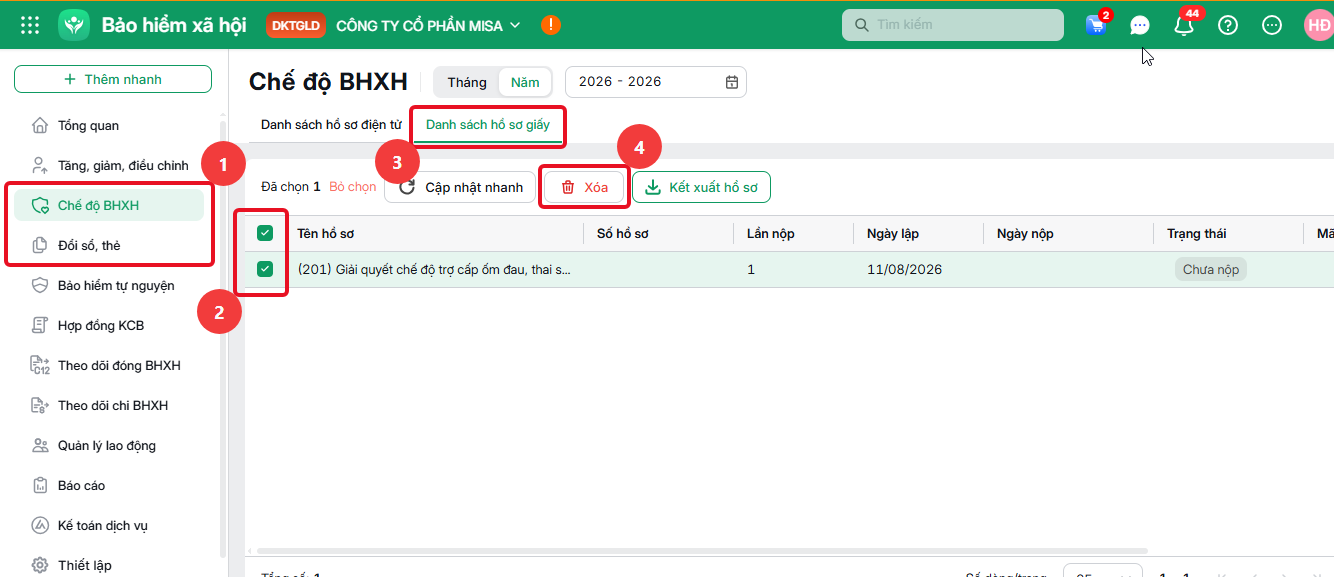
Task: Click the magnifier icon in search box
Action: [860, 25]
